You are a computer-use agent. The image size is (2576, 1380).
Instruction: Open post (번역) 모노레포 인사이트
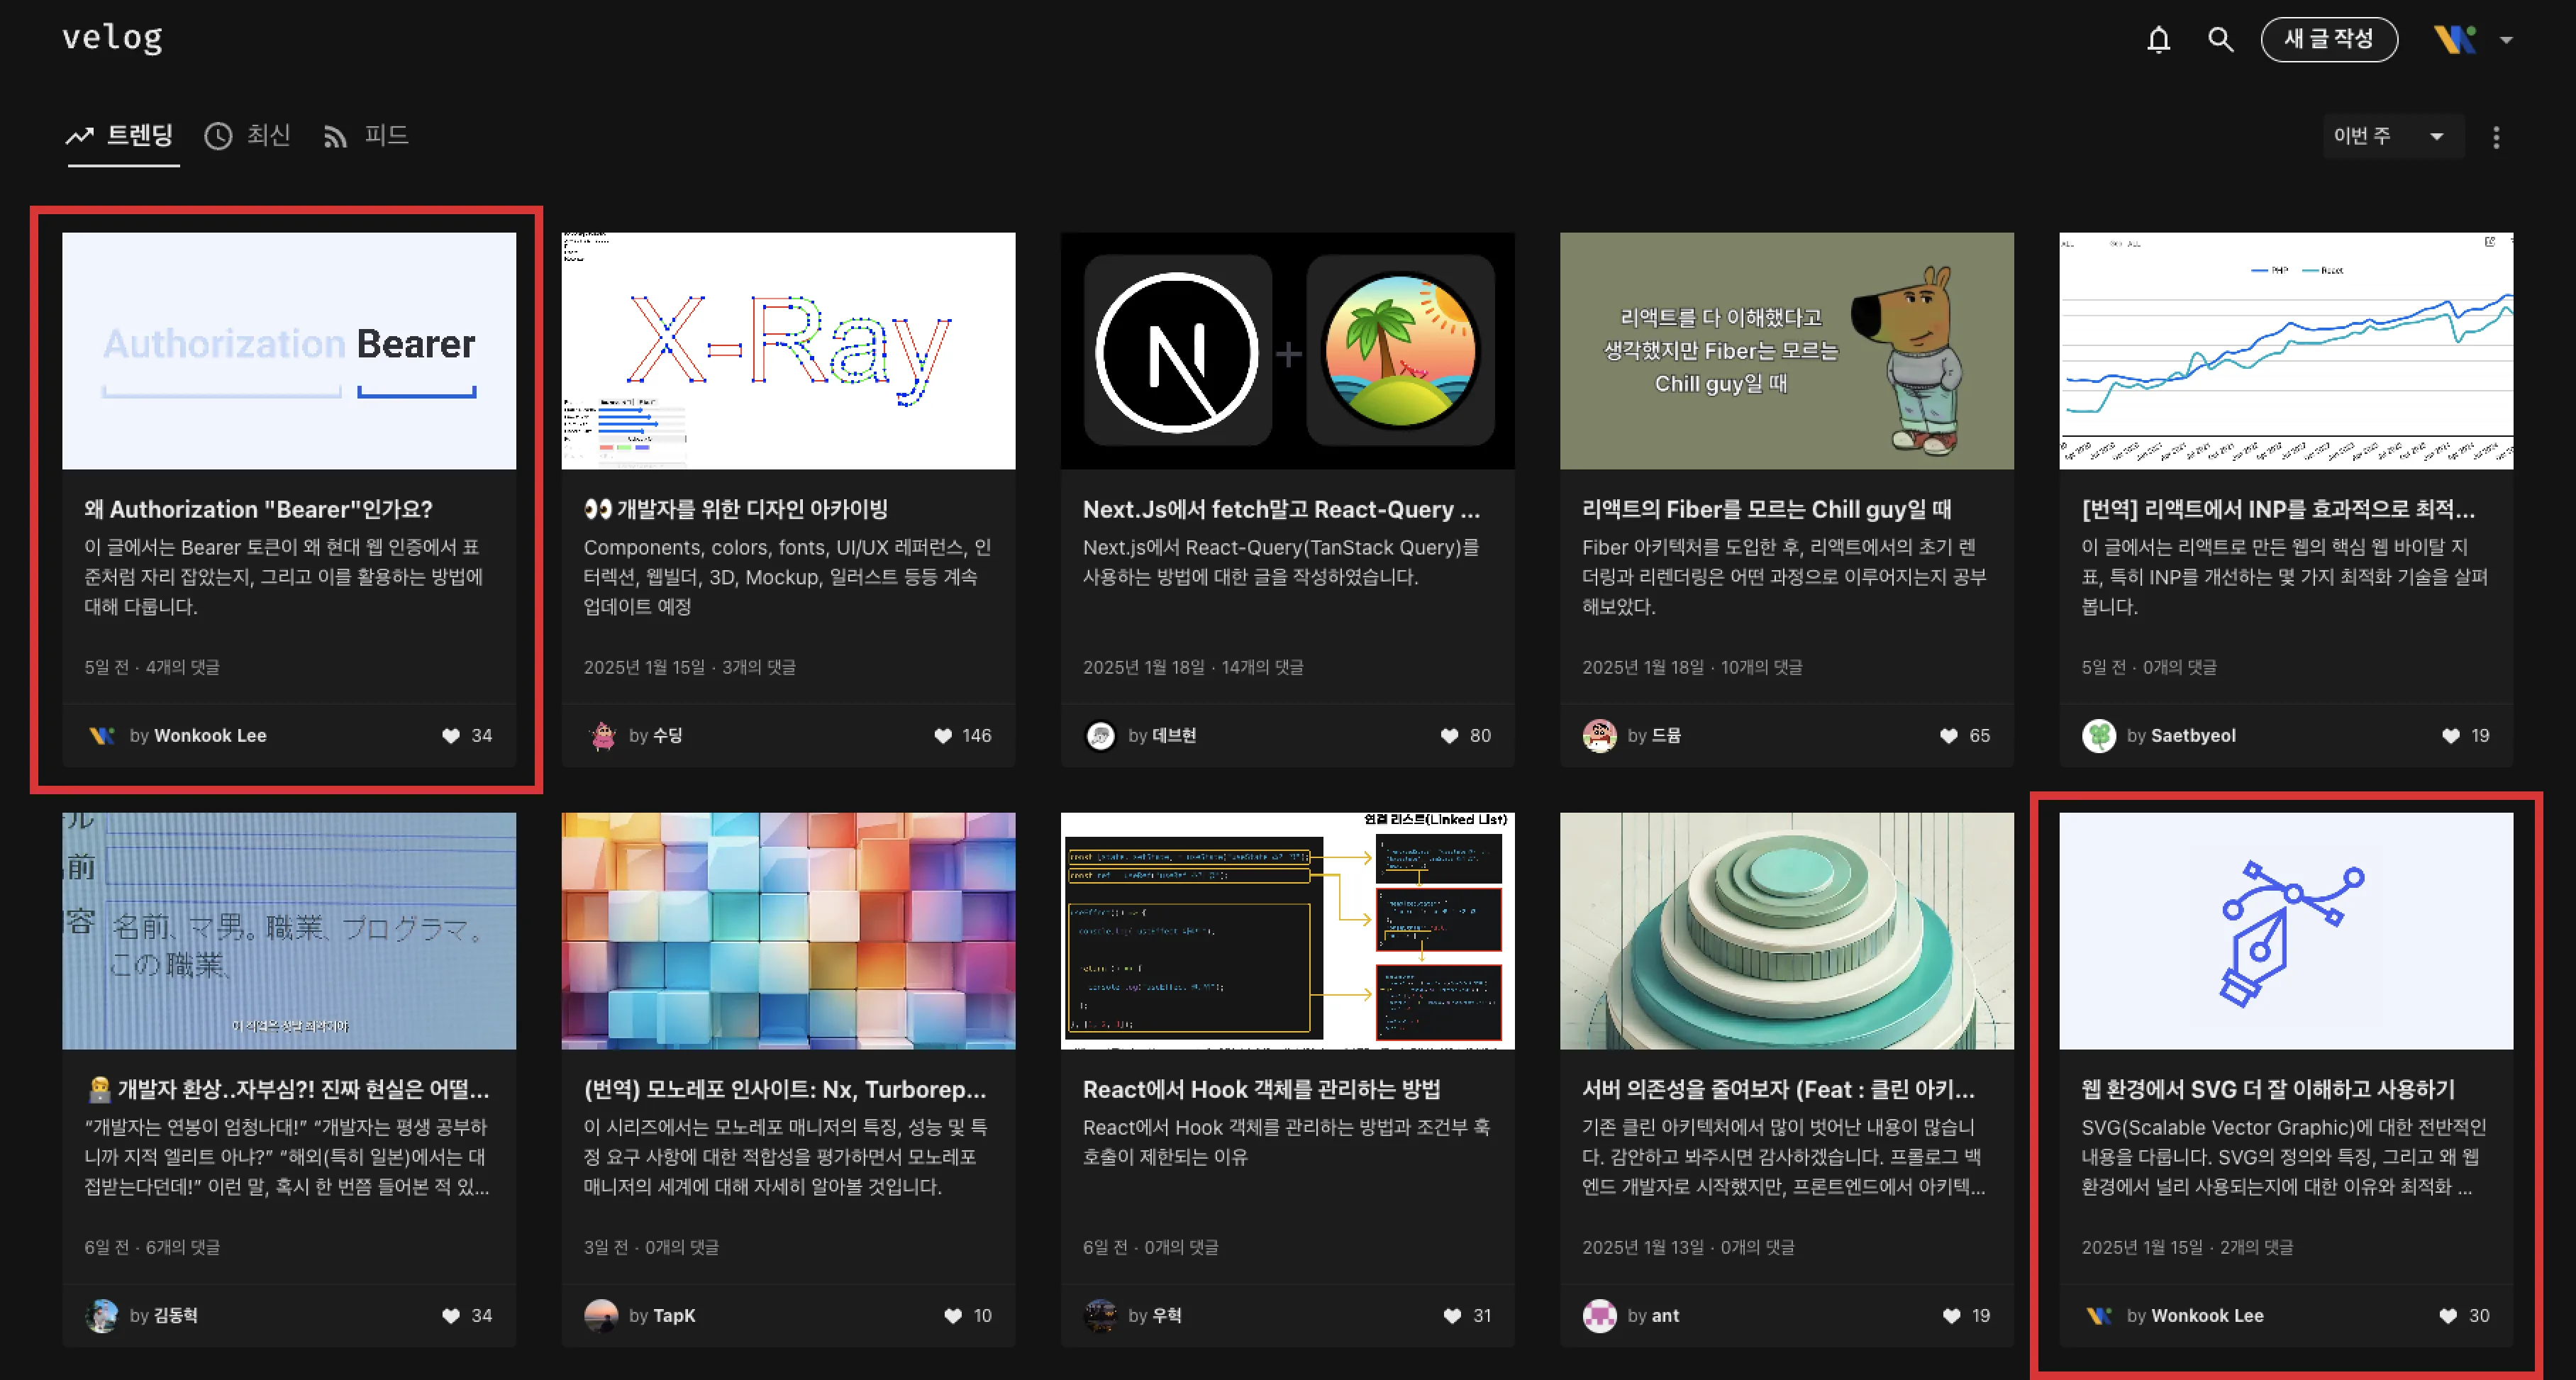point(785,1089)
